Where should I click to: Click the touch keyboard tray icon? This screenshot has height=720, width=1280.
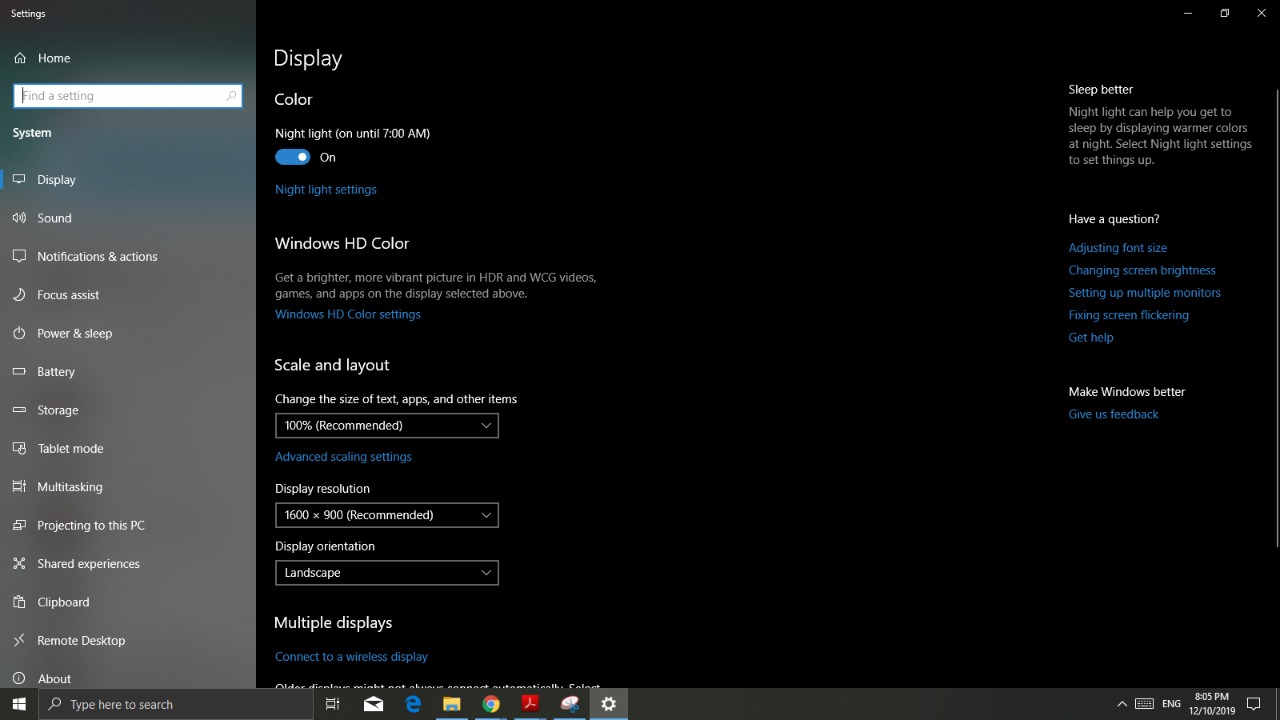(x=1145, y=704)
